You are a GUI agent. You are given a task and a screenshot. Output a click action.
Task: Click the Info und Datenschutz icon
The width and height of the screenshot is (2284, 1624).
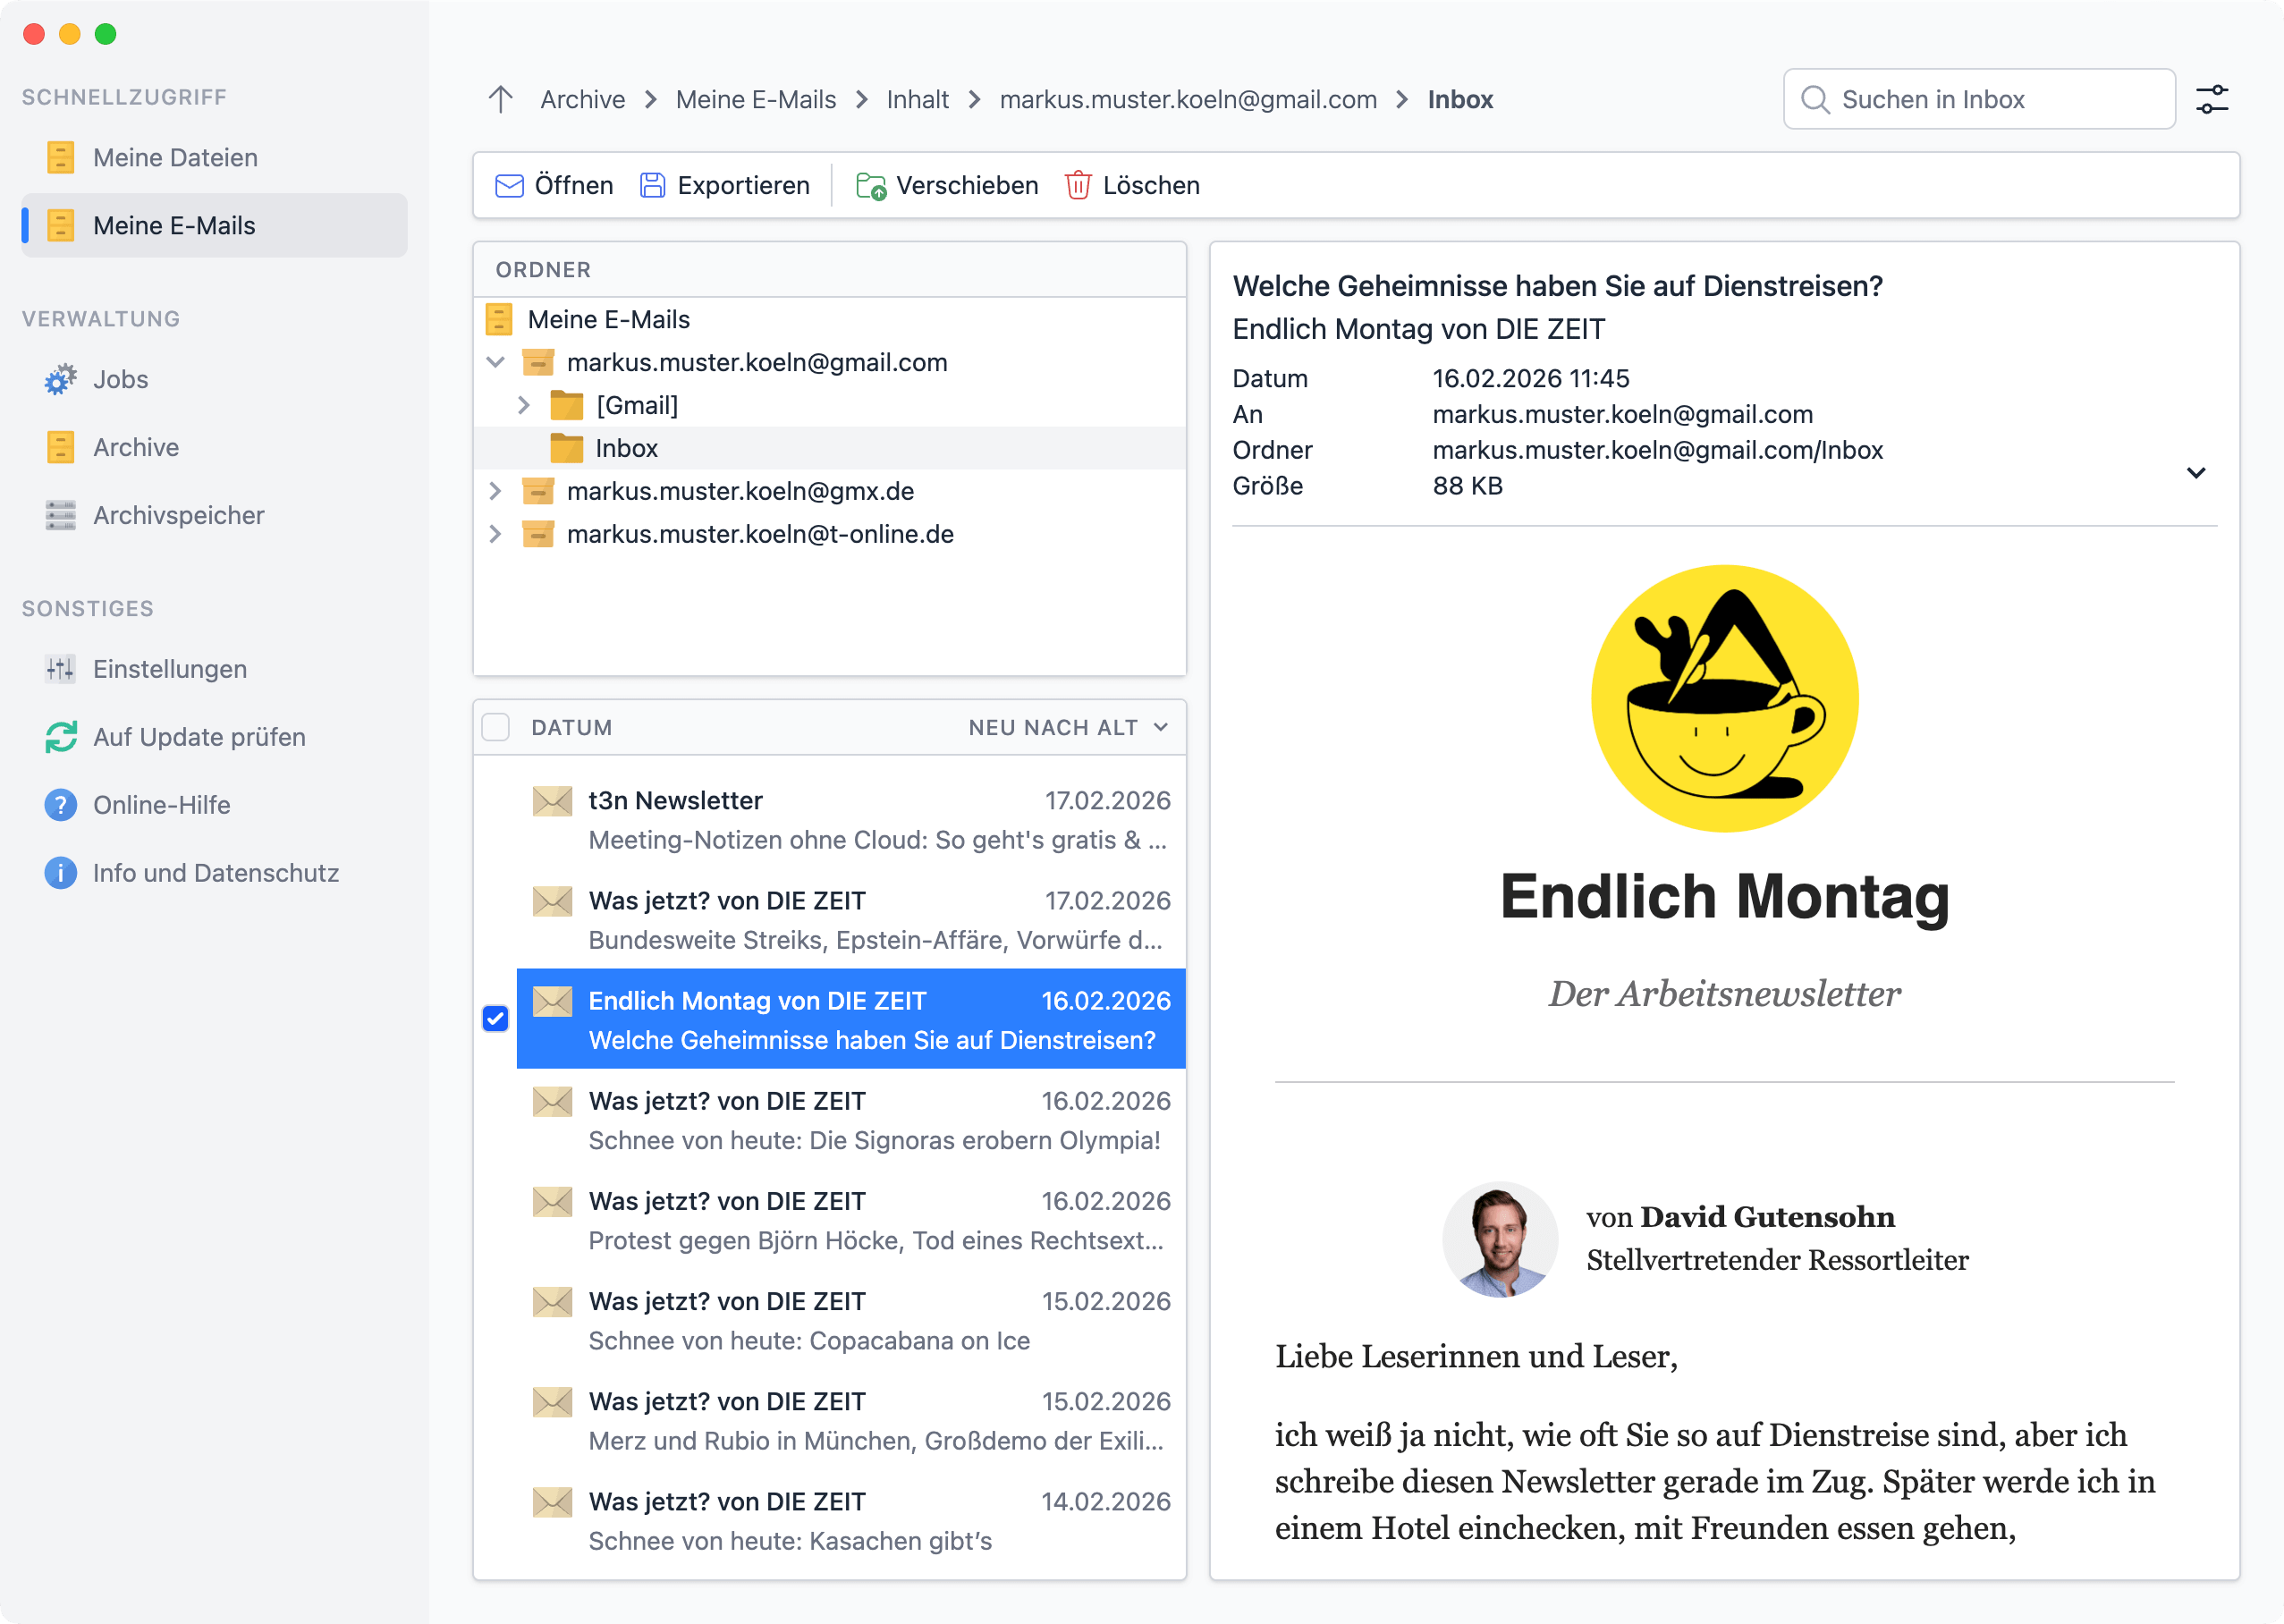pyautogui.click(x=60, y=873)
